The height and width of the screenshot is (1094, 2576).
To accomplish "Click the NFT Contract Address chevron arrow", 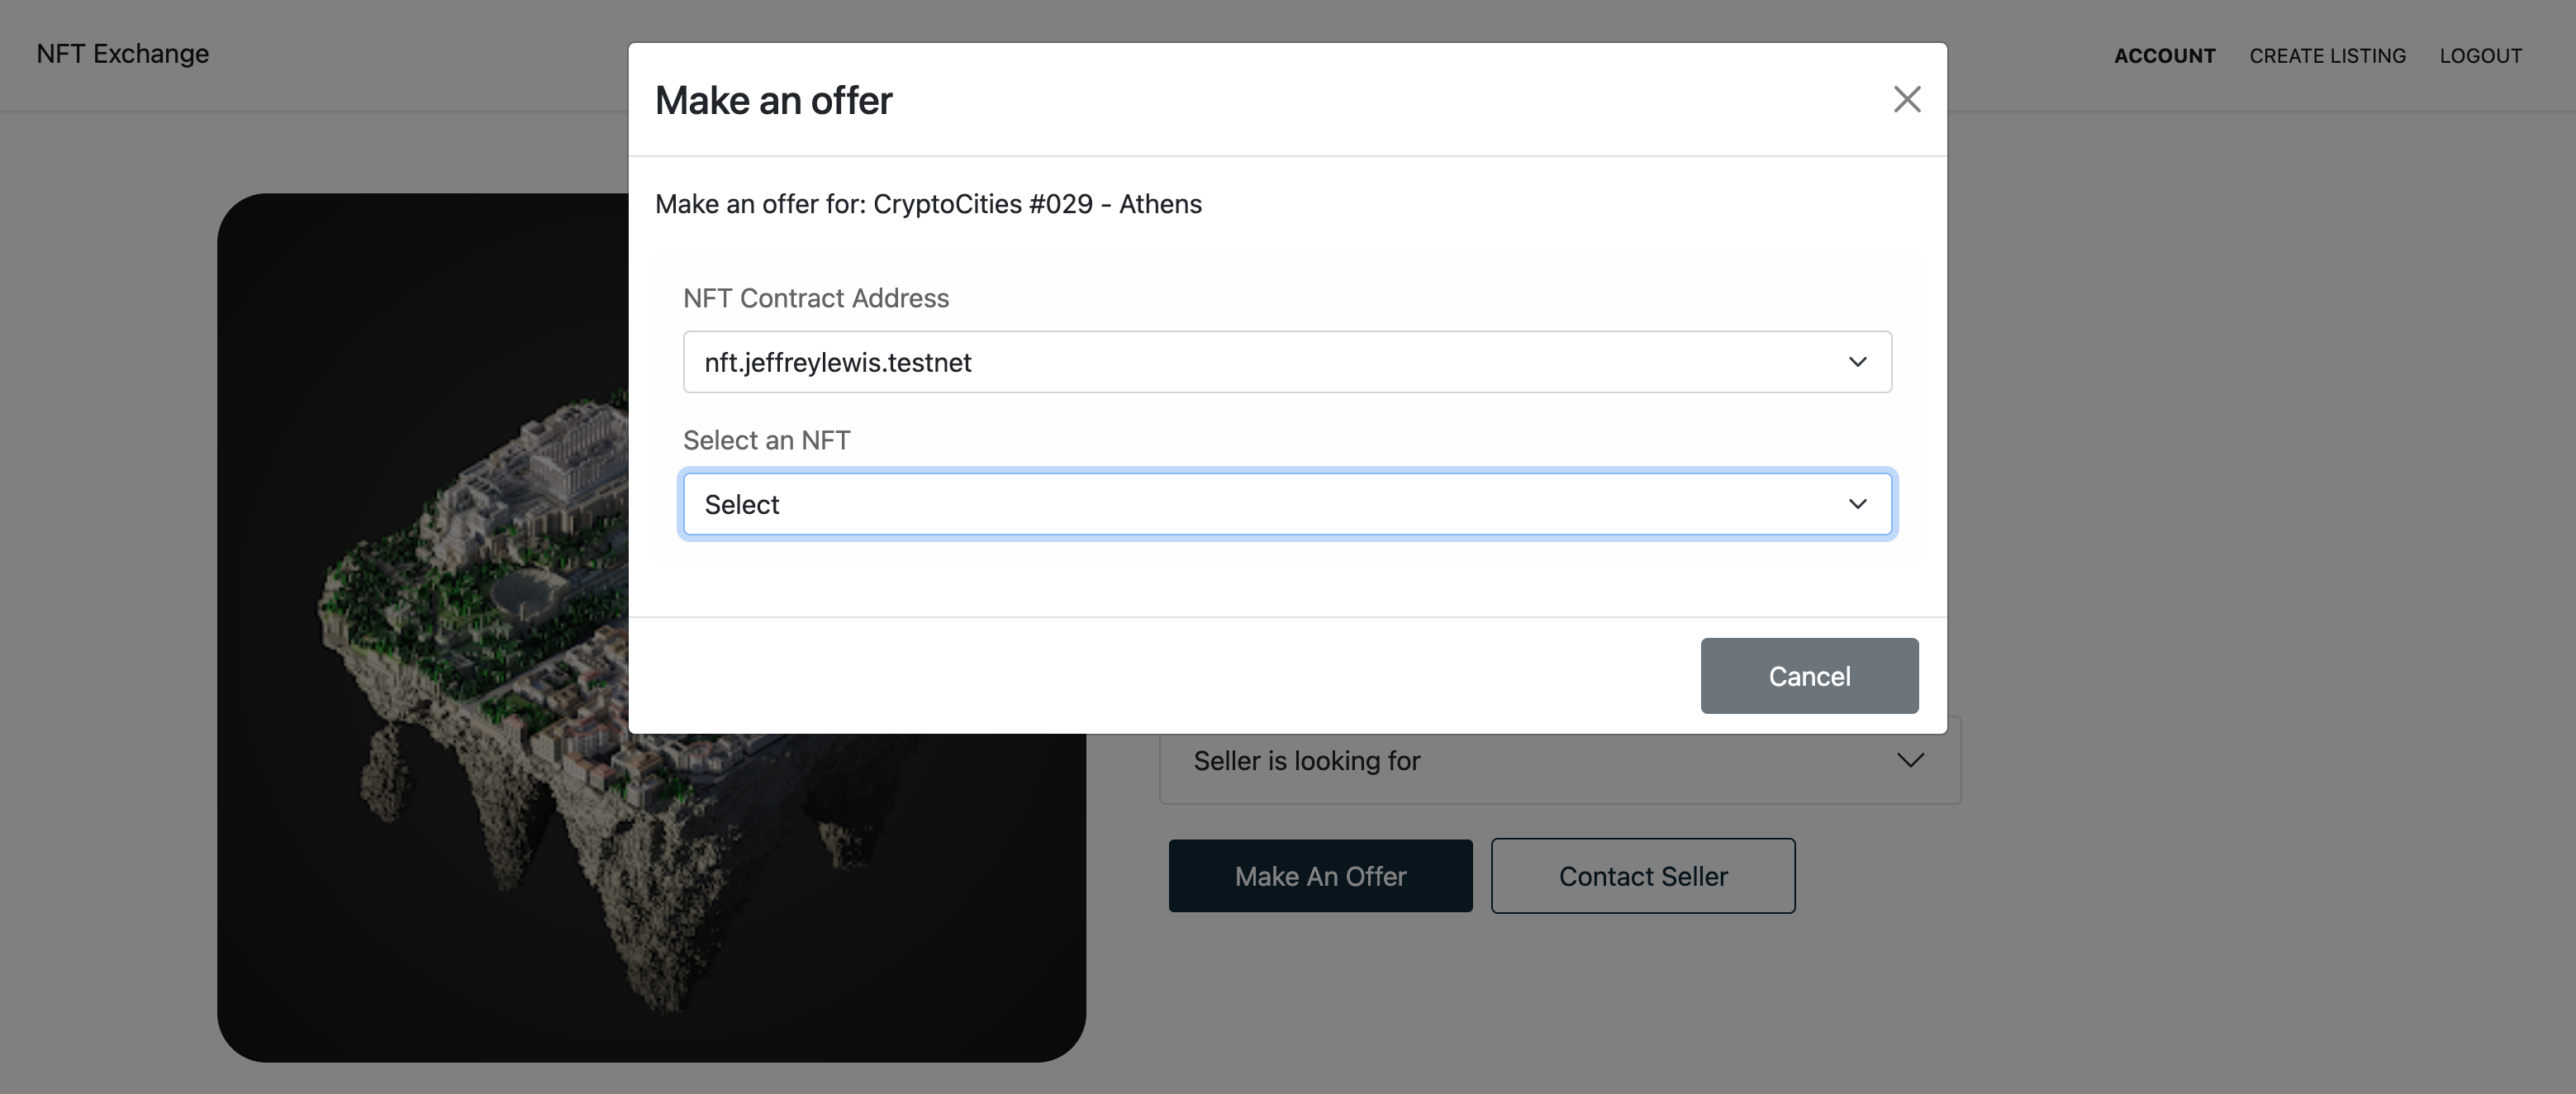I will (1857, 362).
